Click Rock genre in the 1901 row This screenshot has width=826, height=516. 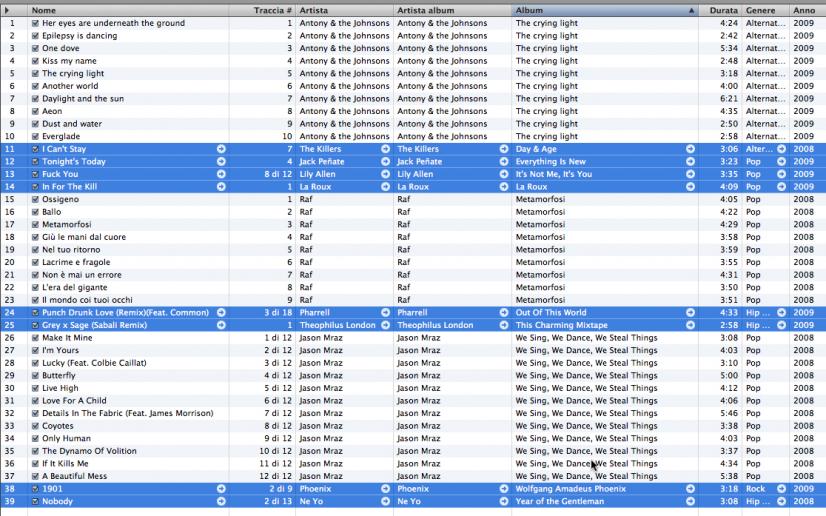point(755,489)
